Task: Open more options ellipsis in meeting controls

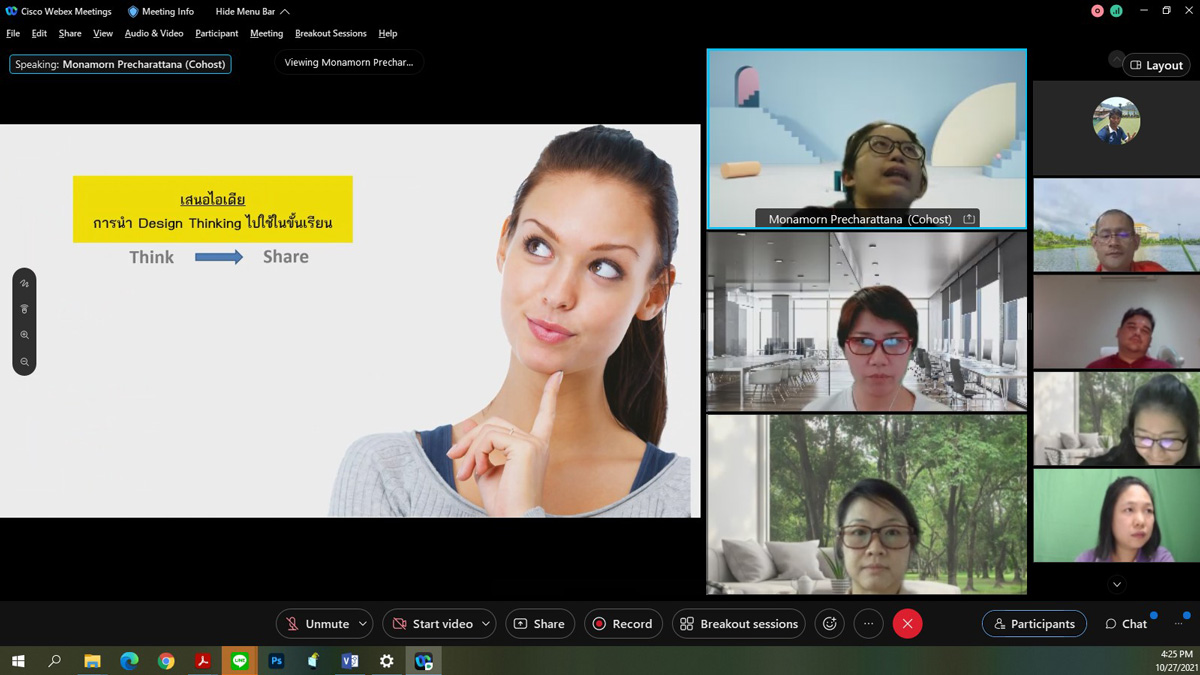Action: tap(868, 624)
